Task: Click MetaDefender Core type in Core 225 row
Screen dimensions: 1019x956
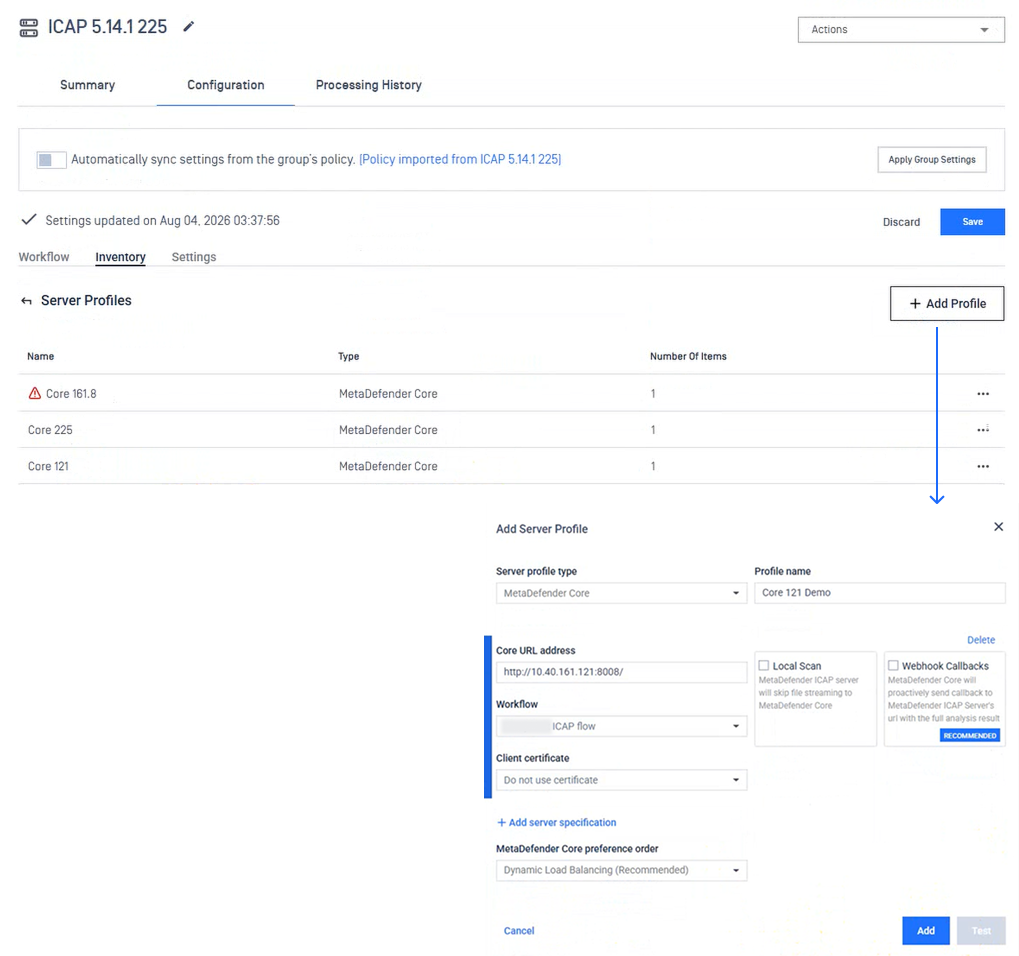Action: coord(388,430)
